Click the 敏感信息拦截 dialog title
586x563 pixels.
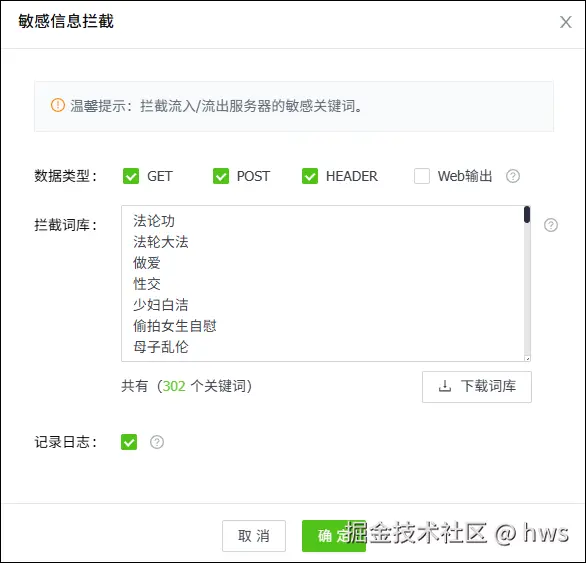(x=66, y=21)
